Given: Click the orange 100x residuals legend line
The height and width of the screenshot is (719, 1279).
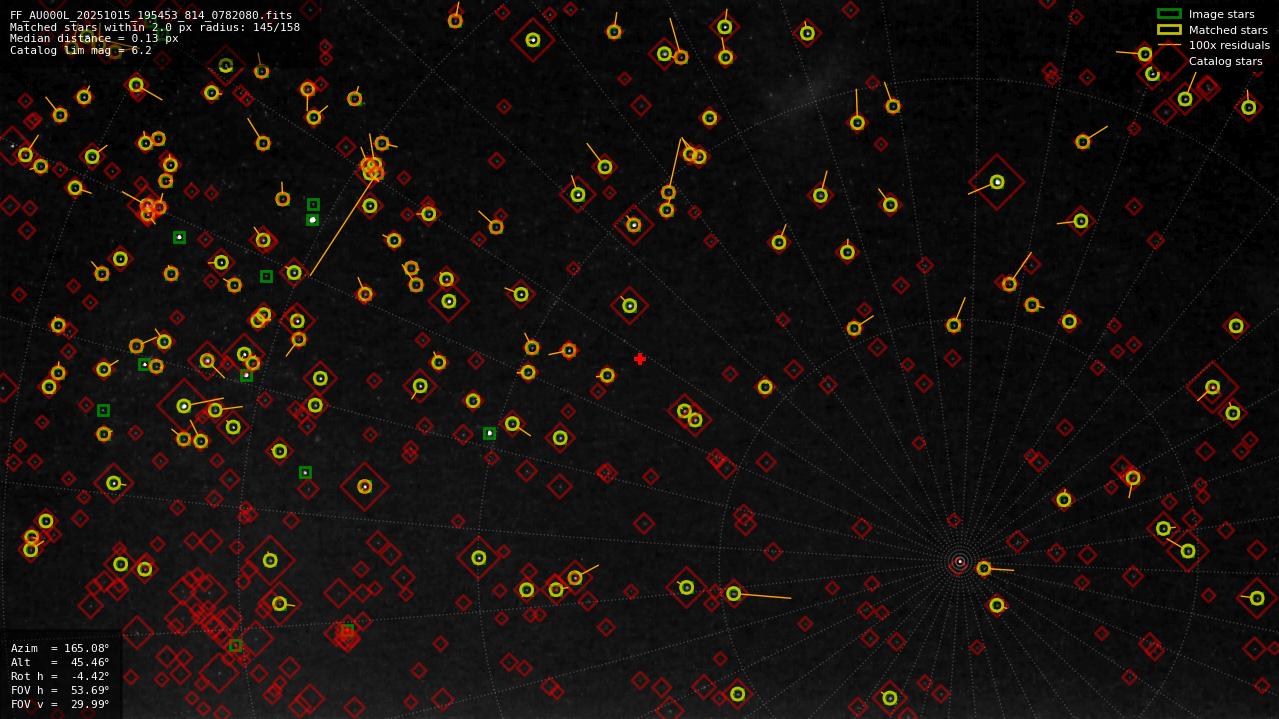Looking at the screenshot, I should pyautogui.click(x=1169, y=45).
